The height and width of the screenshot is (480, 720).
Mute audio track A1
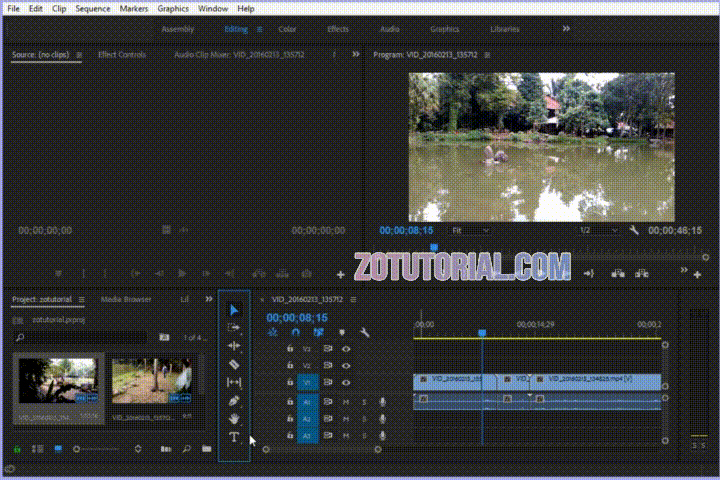coord(346,402)
